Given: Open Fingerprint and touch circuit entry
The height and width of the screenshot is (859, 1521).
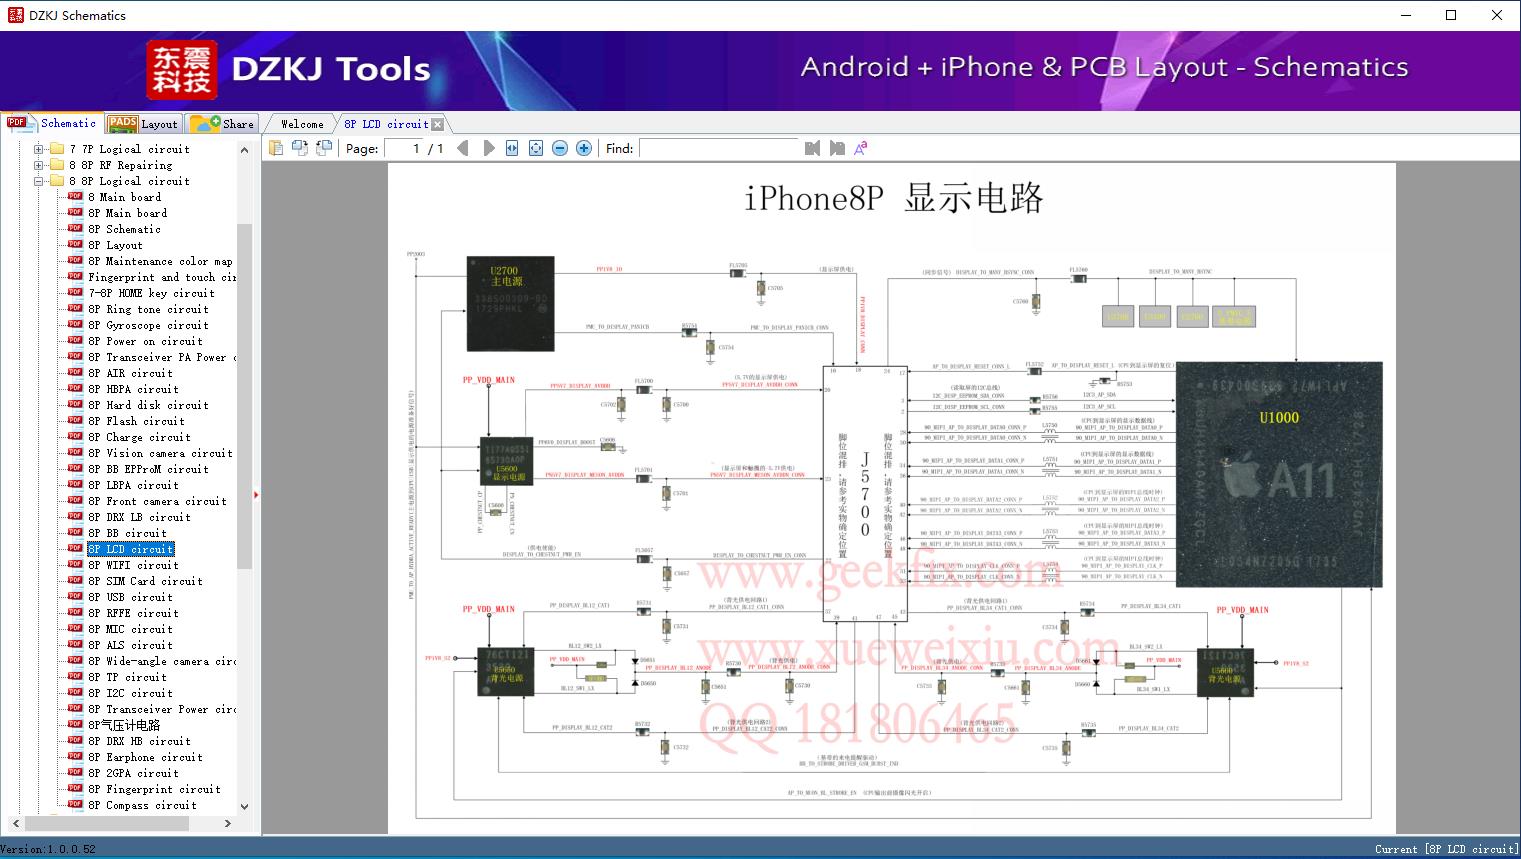Looking at the screenshot, I should click(x=162, y=277).
